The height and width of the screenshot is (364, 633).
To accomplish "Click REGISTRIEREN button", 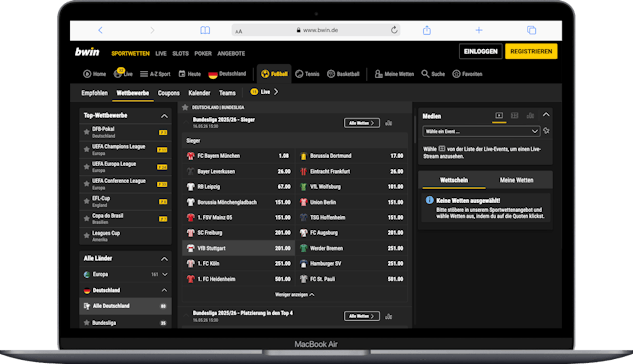I will 531,51.
